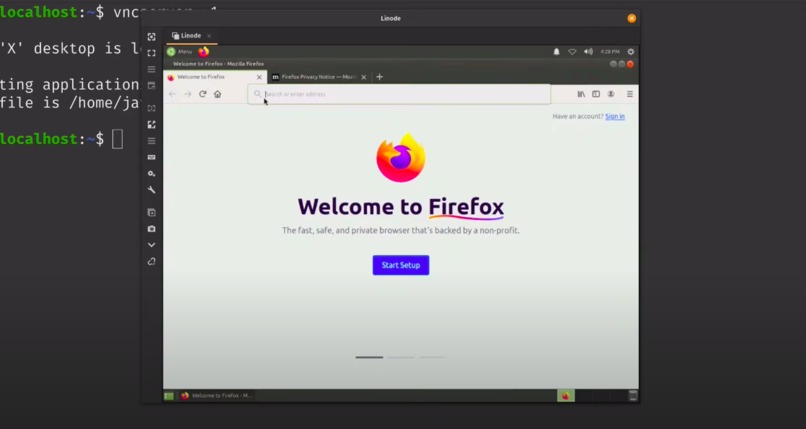The image size is (806, 429).
Task: Open the Firefox account icon
Action: tap(611, 94)
